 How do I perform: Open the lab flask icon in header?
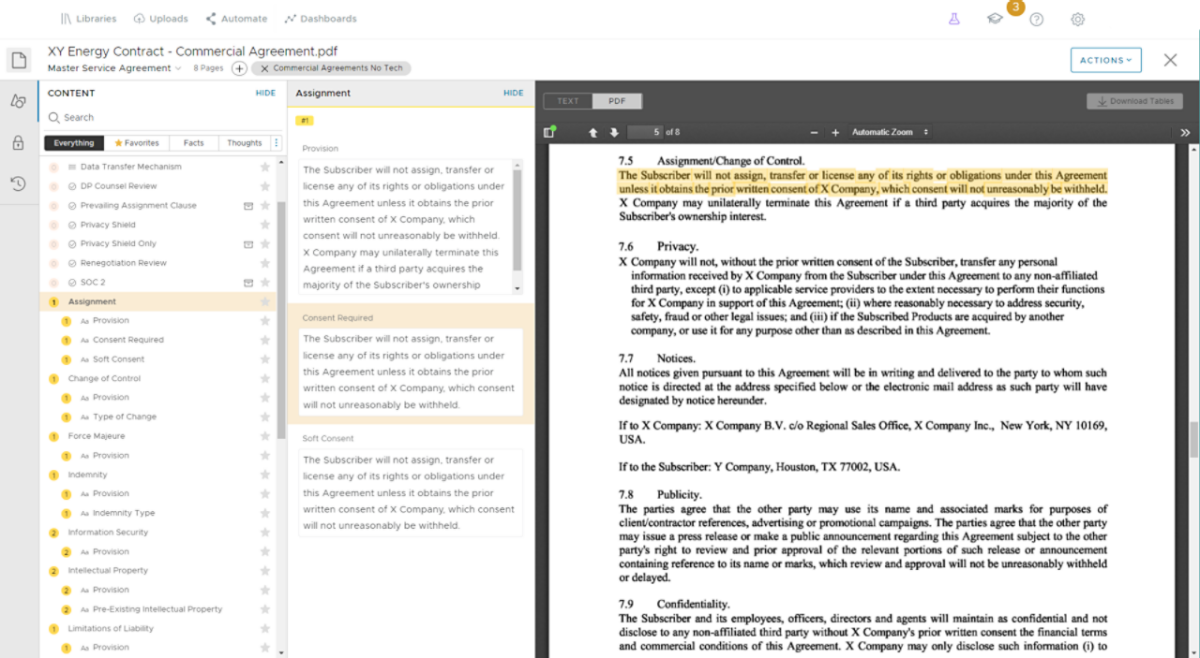coord(954,19)
